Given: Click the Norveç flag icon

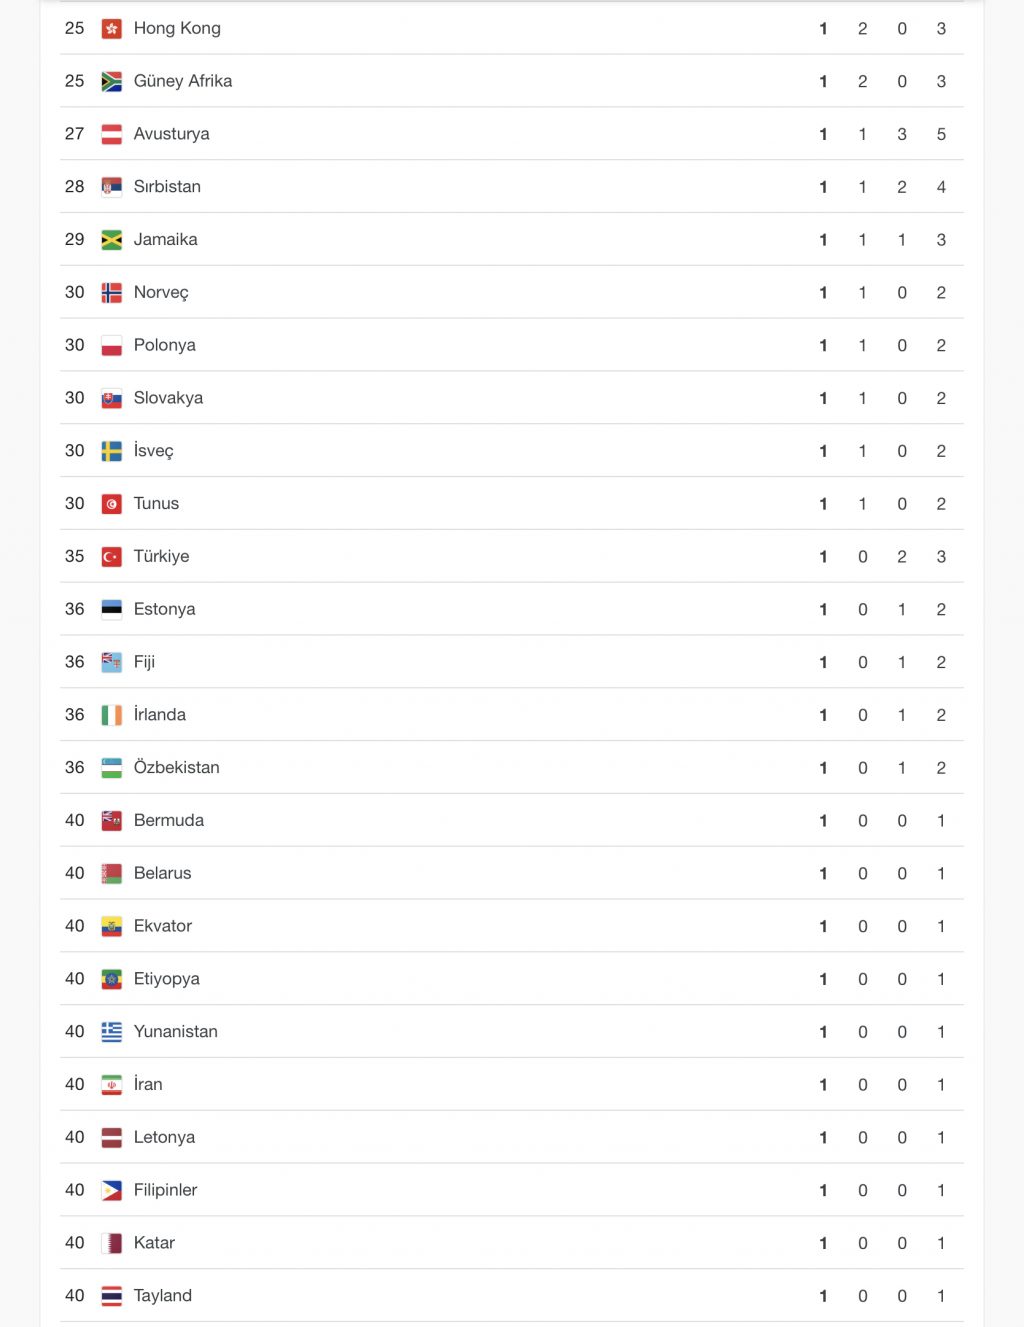Looking at the screenshot, I should click(x=112, y=293).
